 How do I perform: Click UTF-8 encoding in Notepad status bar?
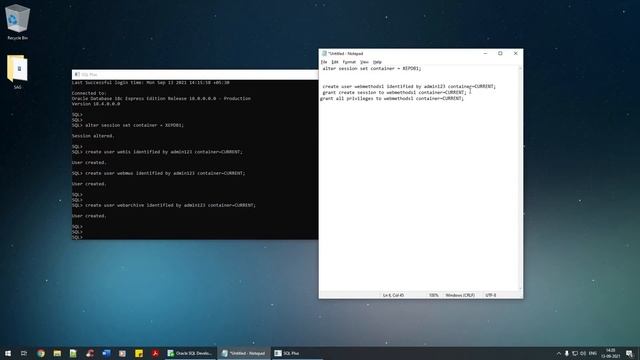[491, 295]
